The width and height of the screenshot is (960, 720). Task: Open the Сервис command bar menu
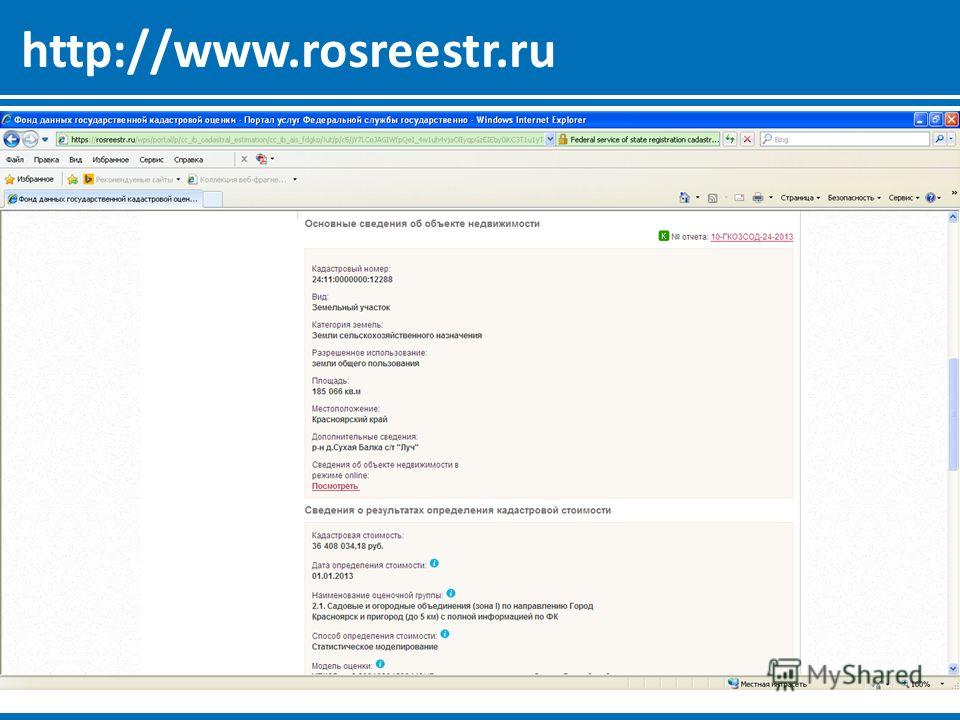[x=904, y=198]
